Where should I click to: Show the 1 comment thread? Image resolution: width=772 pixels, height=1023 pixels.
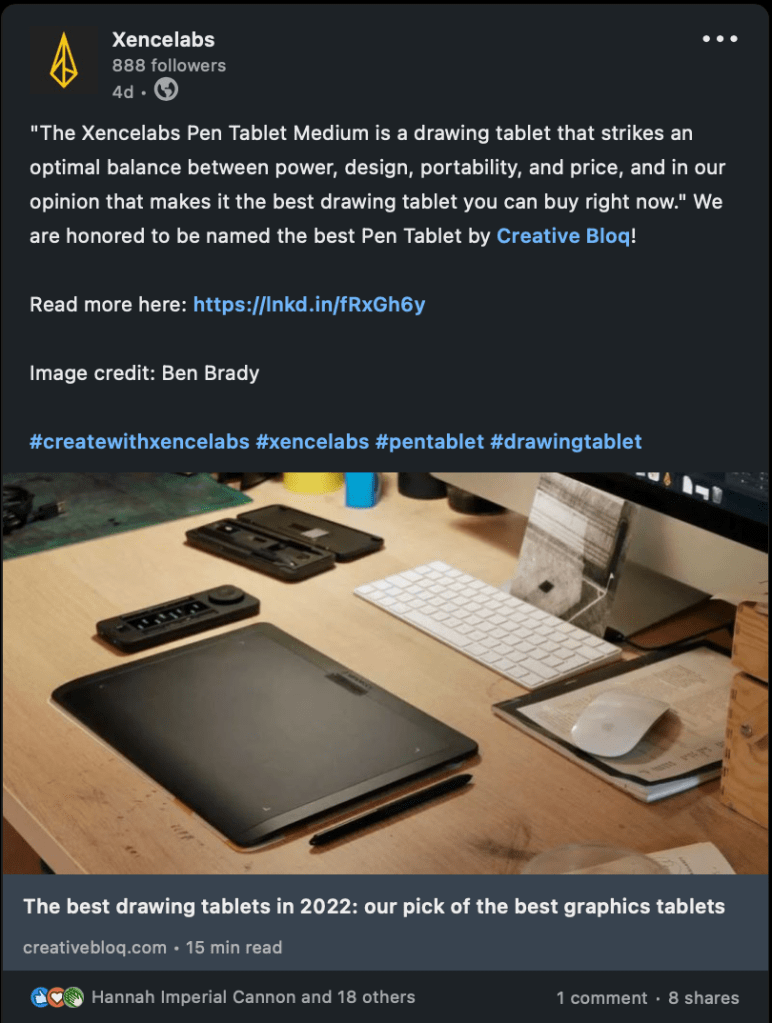point(602,998)
